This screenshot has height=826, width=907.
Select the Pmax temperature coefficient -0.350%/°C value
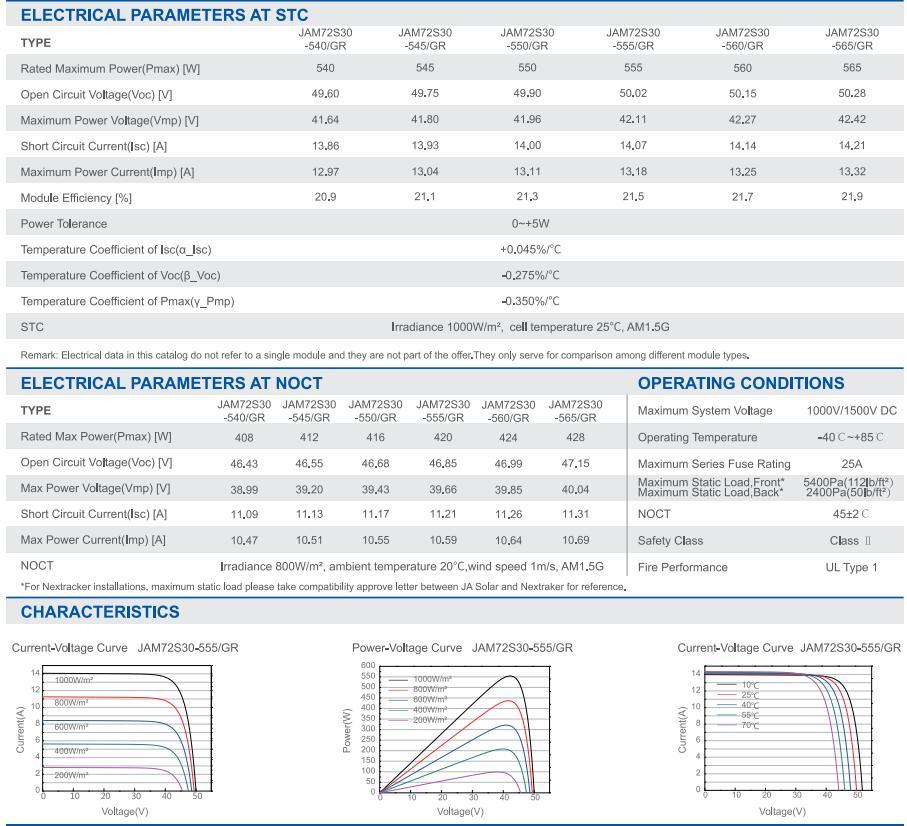coord(530,301)
